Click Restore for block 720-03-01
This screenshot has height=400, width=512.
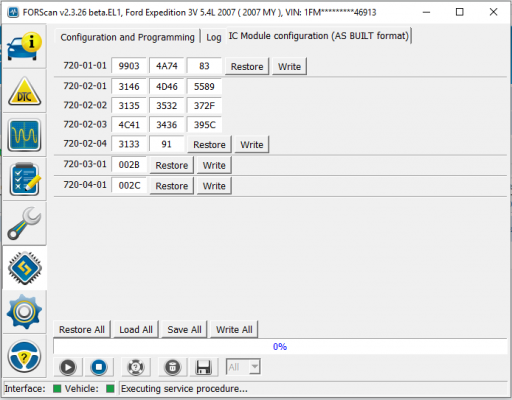[x=172, y=165]
